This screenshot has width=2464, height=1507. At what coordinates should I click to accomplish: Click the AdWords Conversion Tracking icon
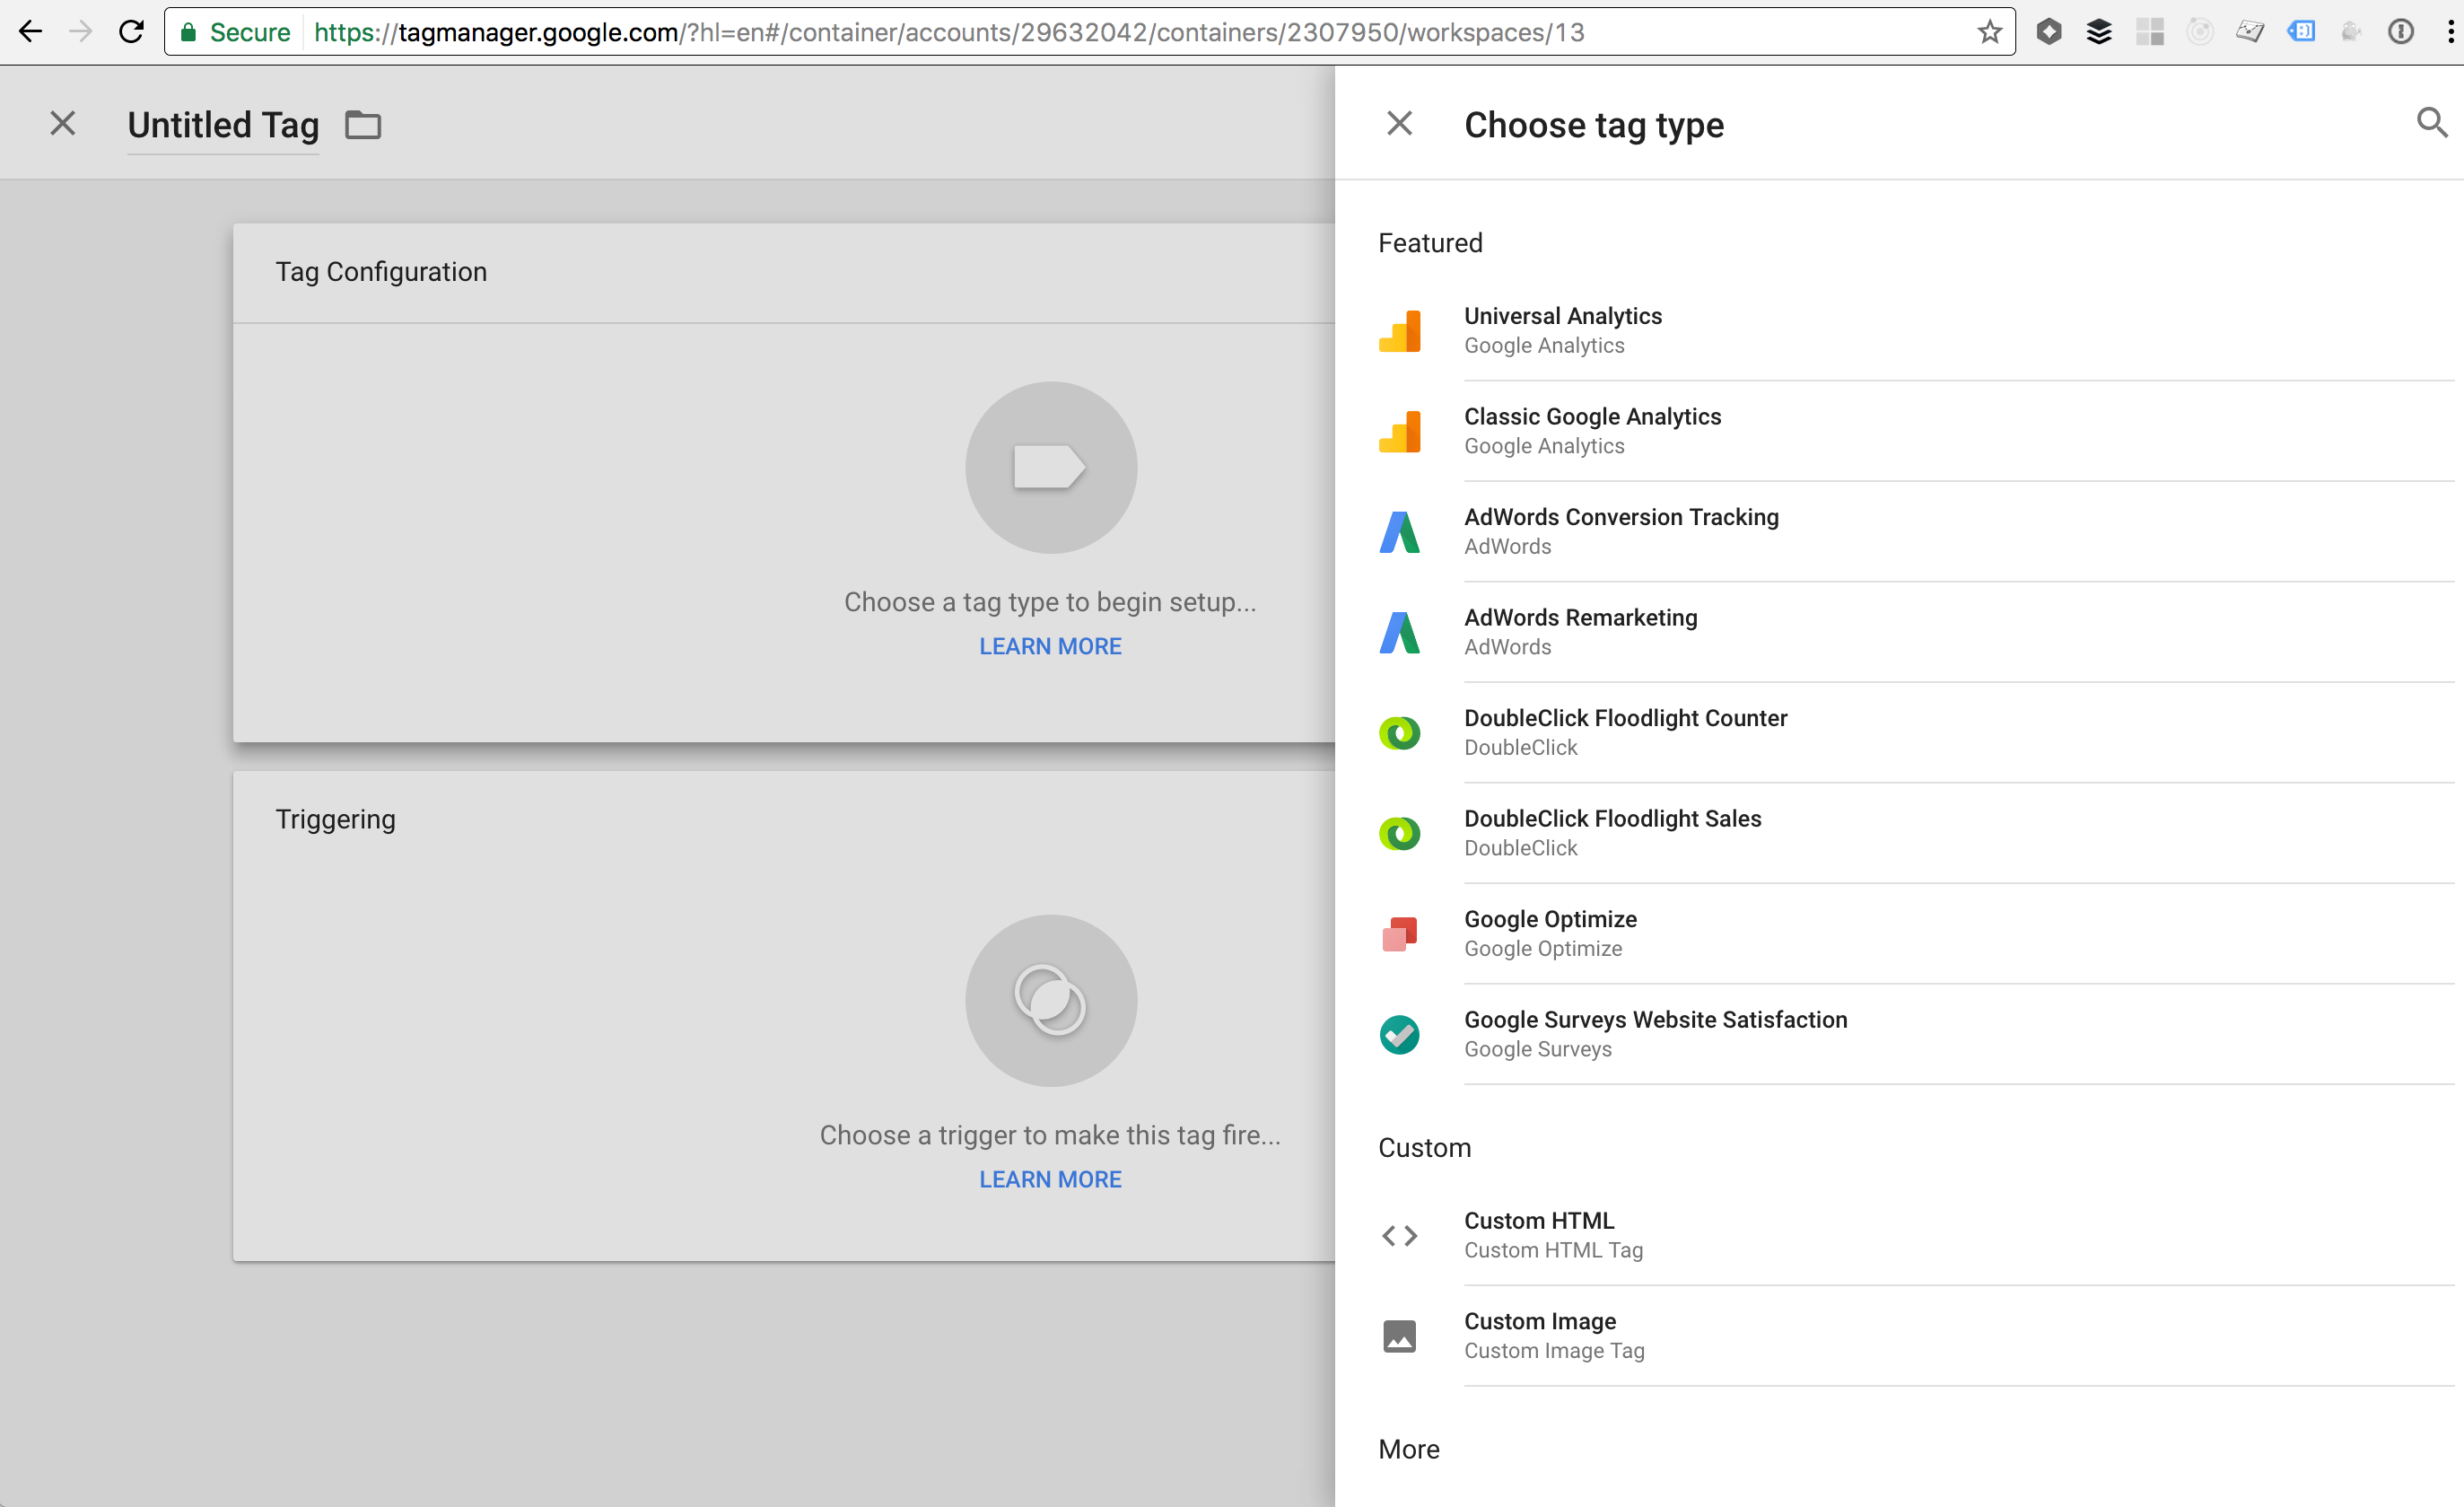pos(1399,532)
